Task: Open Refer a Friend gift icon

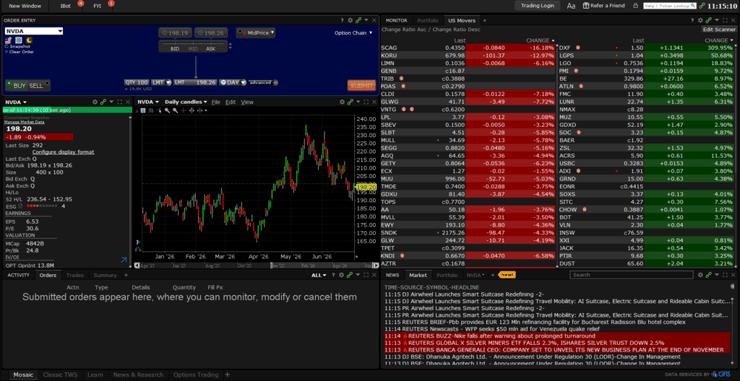Action: coord(586,6)
